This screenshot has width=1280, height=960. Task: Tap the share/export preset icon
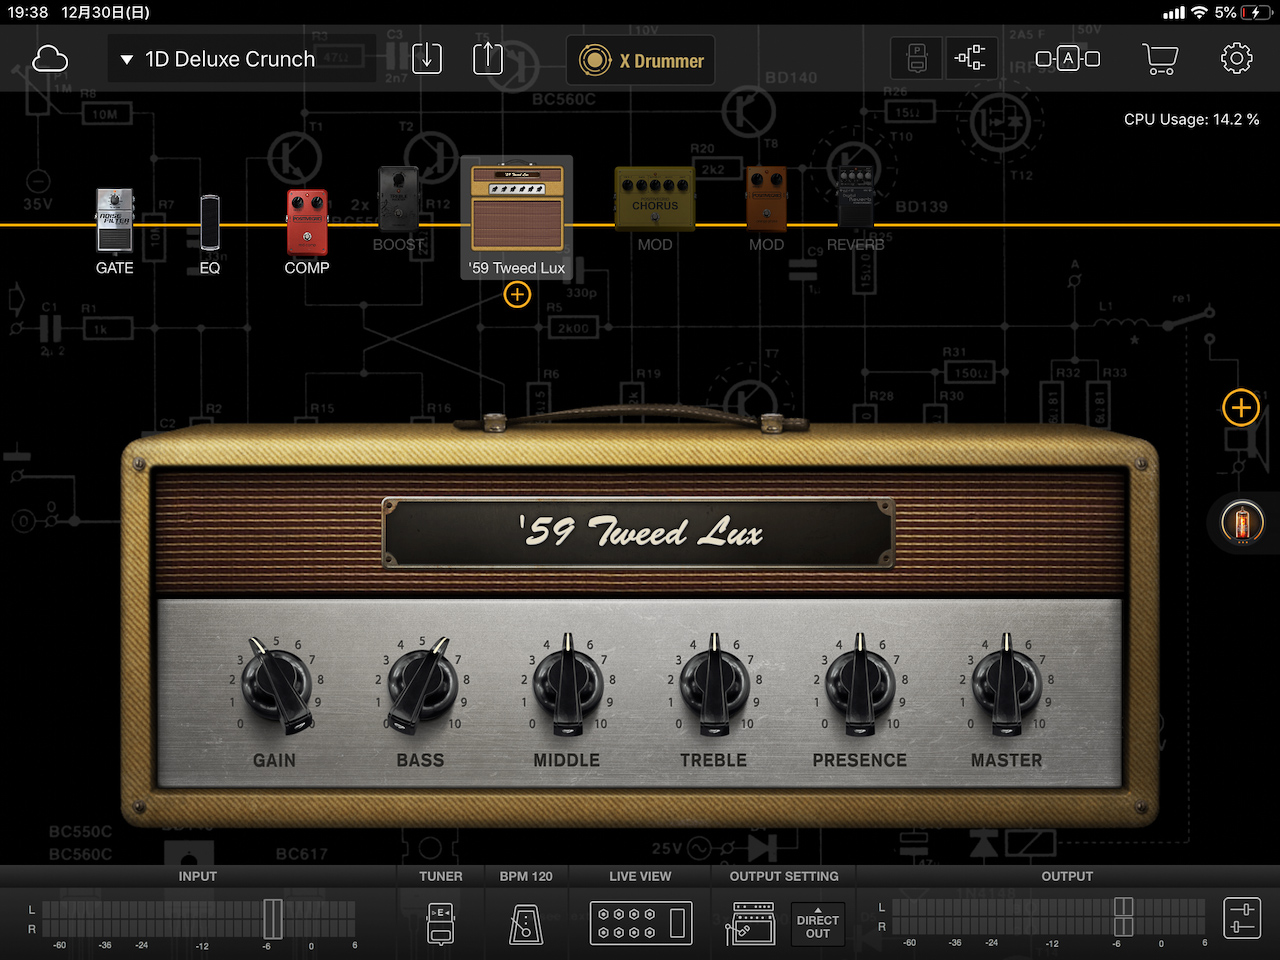click(x=487, y=58)
